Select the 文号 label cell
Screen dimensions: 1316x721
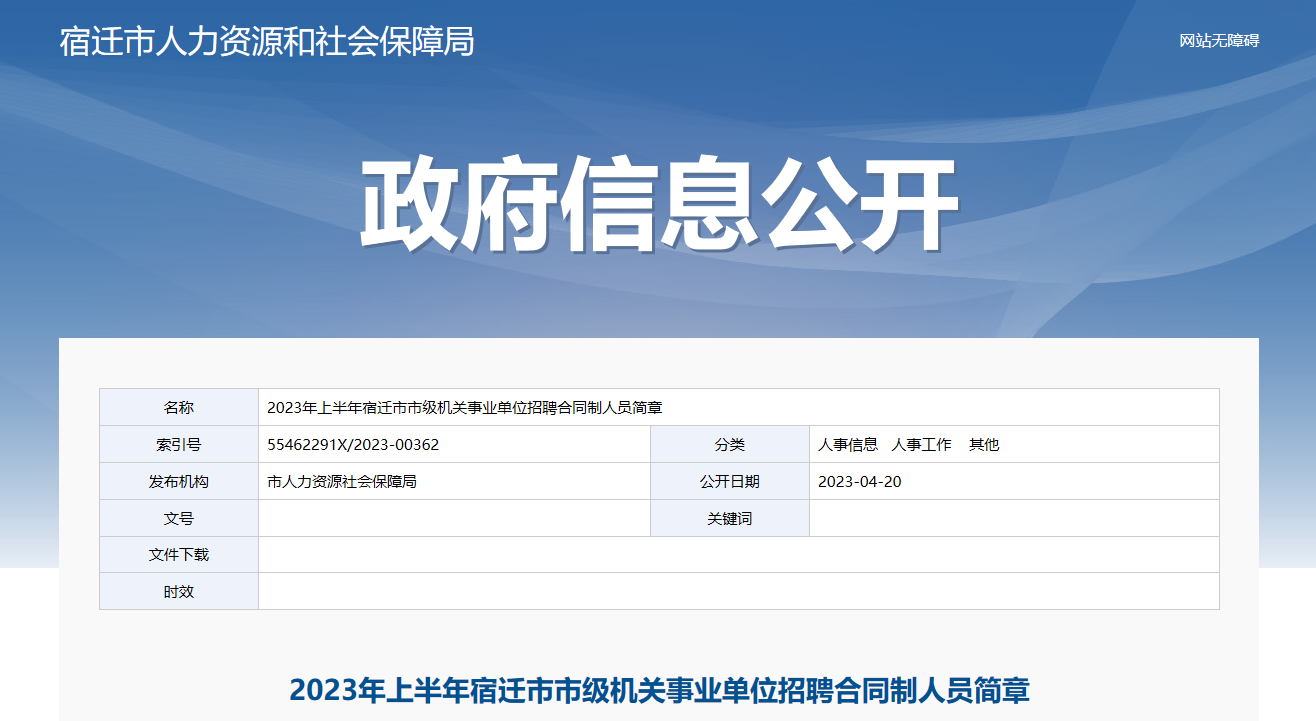click(179, 518)
